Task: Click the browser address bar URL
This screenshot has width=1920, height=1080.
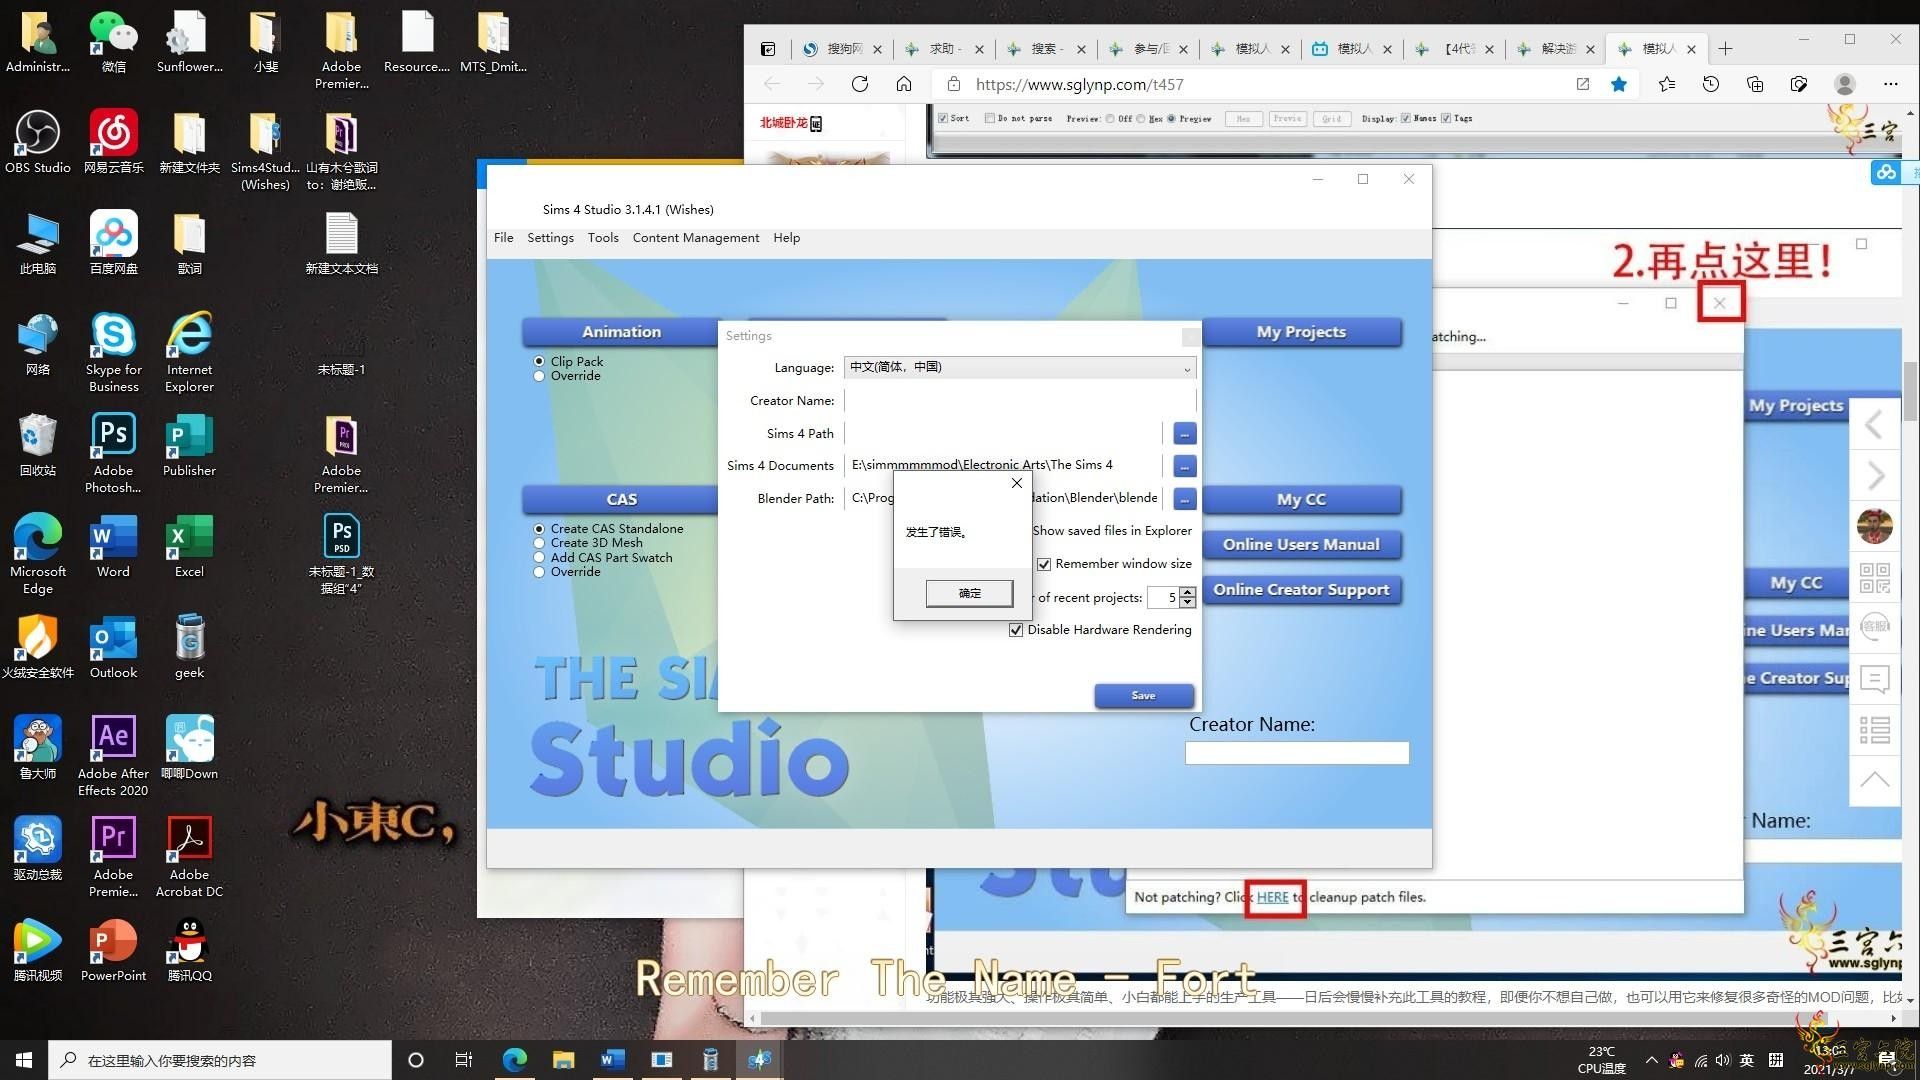Action: (x=1079, y=84)
